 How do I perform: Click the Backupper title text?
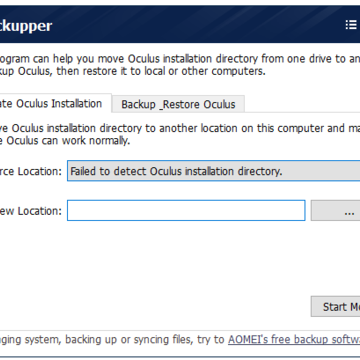pos(26,26)
